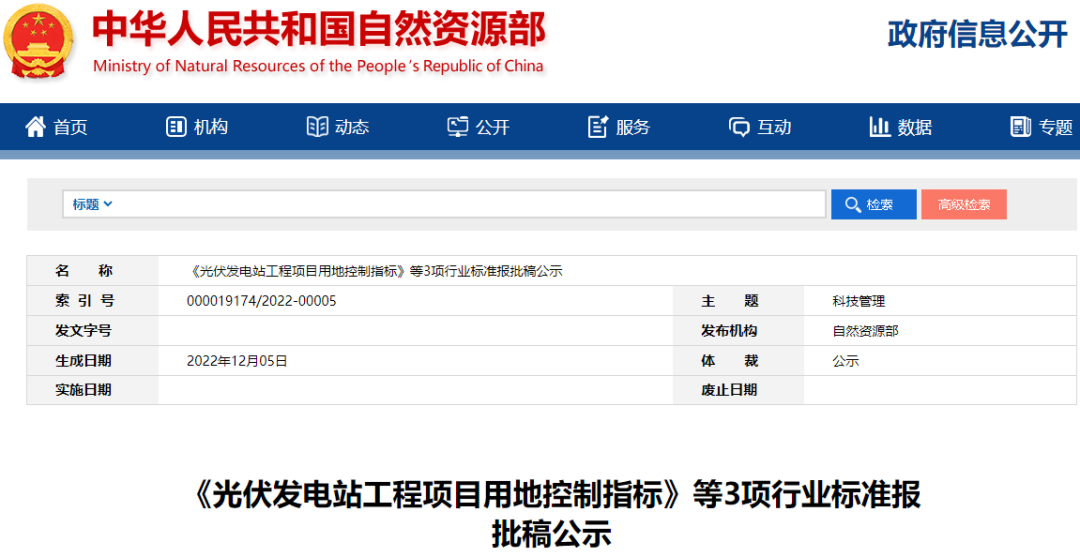Viewport: 1080px width, 557px height.
Task: Click the 高级检索 advanced search button
Action: coord(964,204)
